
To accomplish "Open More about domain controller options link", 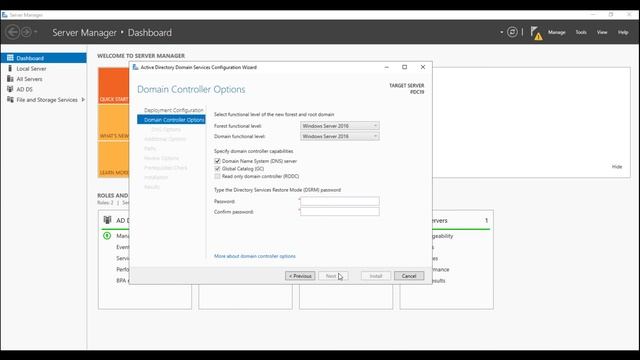I will pyautogui.click(x=255, y=256).
